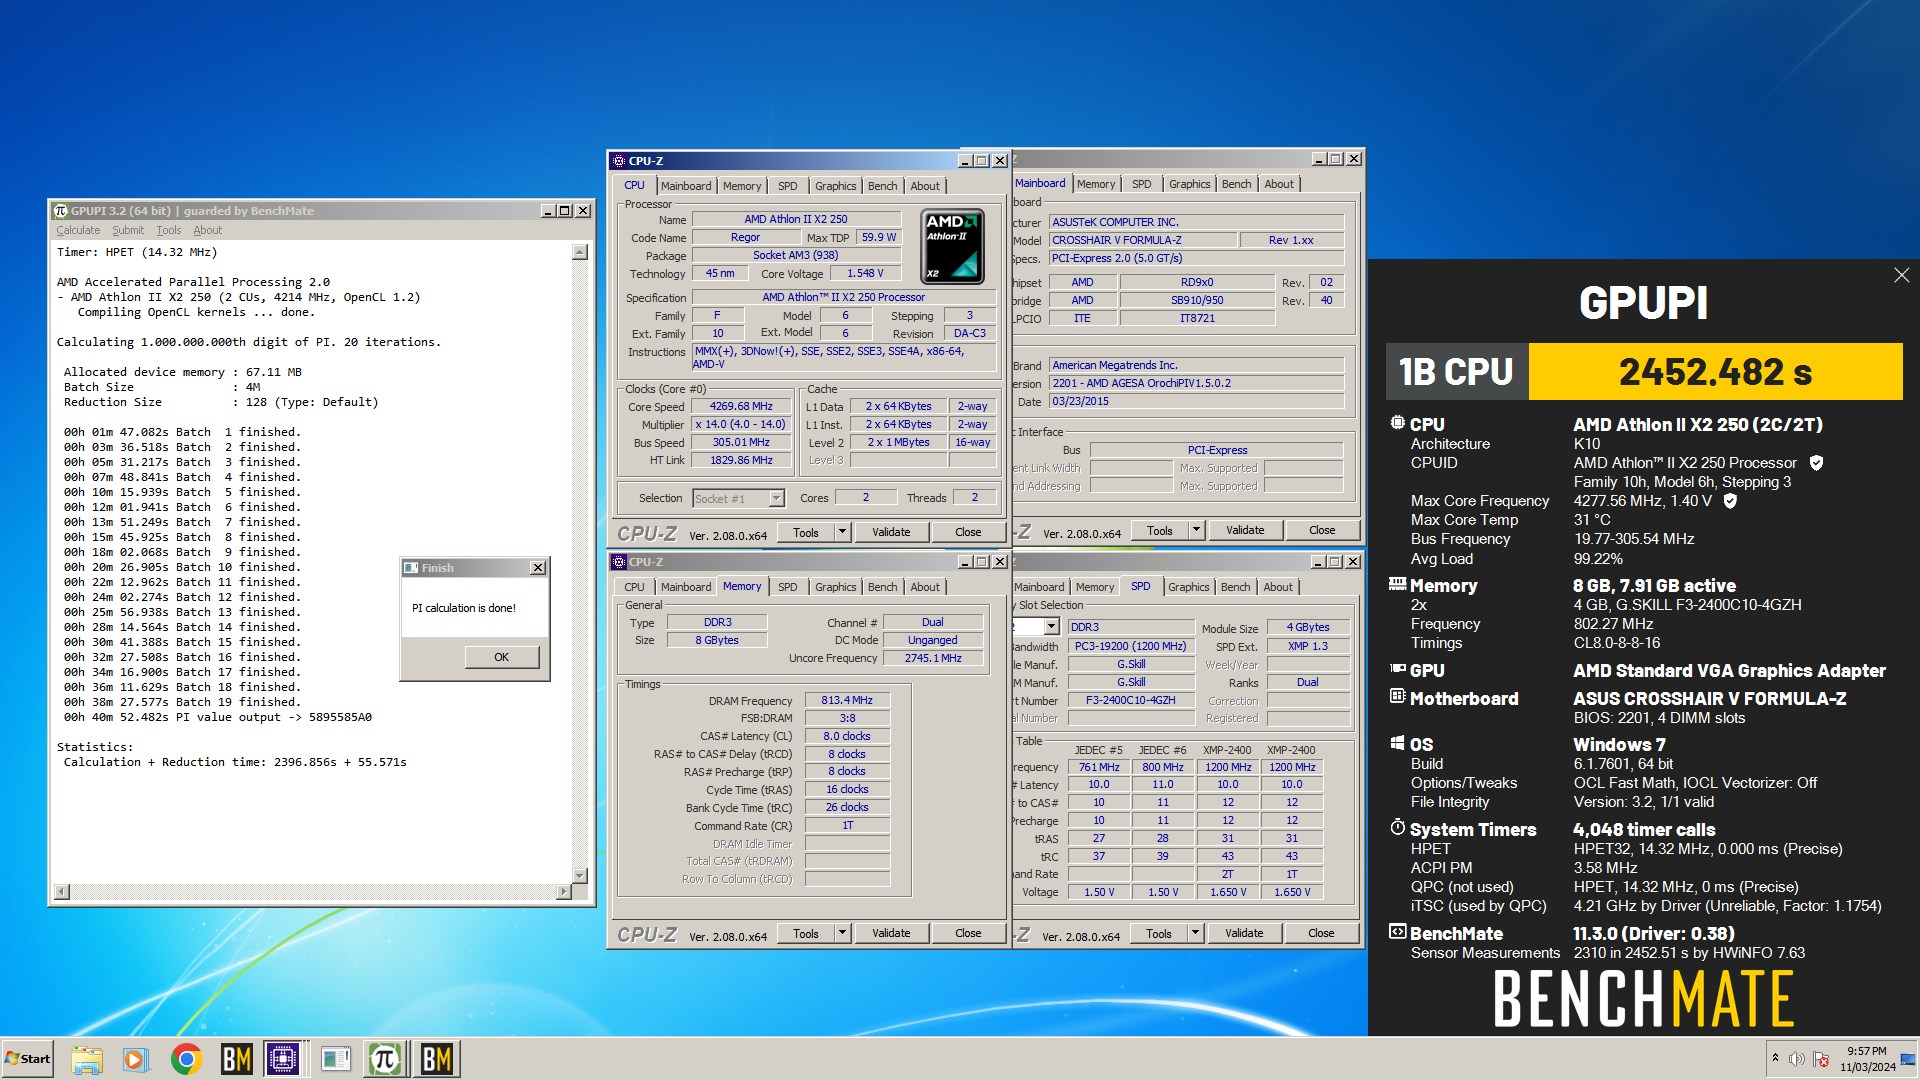Click Tools button in CPU-Z Memory window
Viewport: 1920px width, 1080px height.
click(x=806, y=933)
